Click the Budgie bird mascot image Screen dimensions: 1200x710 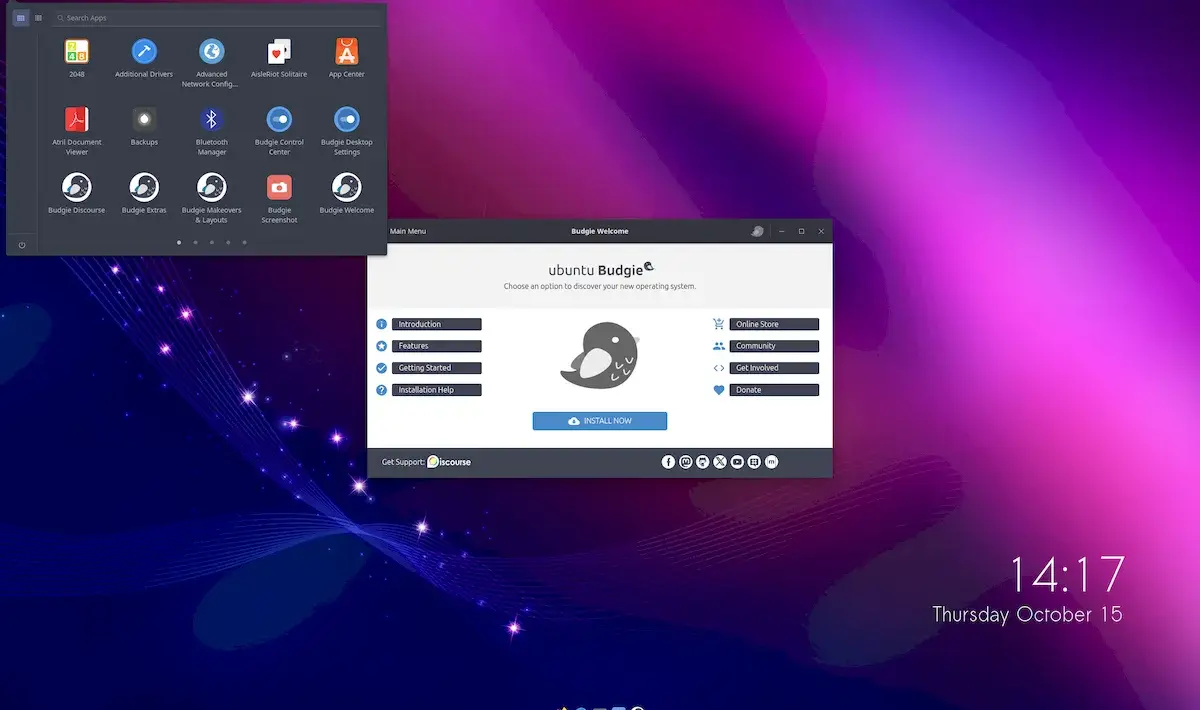click(x=599, y=355)
